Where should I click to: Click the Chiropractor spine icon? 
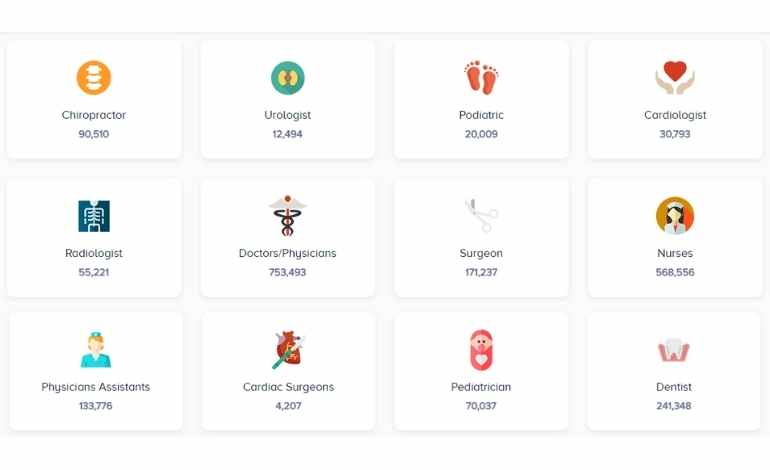click(94, 78)
